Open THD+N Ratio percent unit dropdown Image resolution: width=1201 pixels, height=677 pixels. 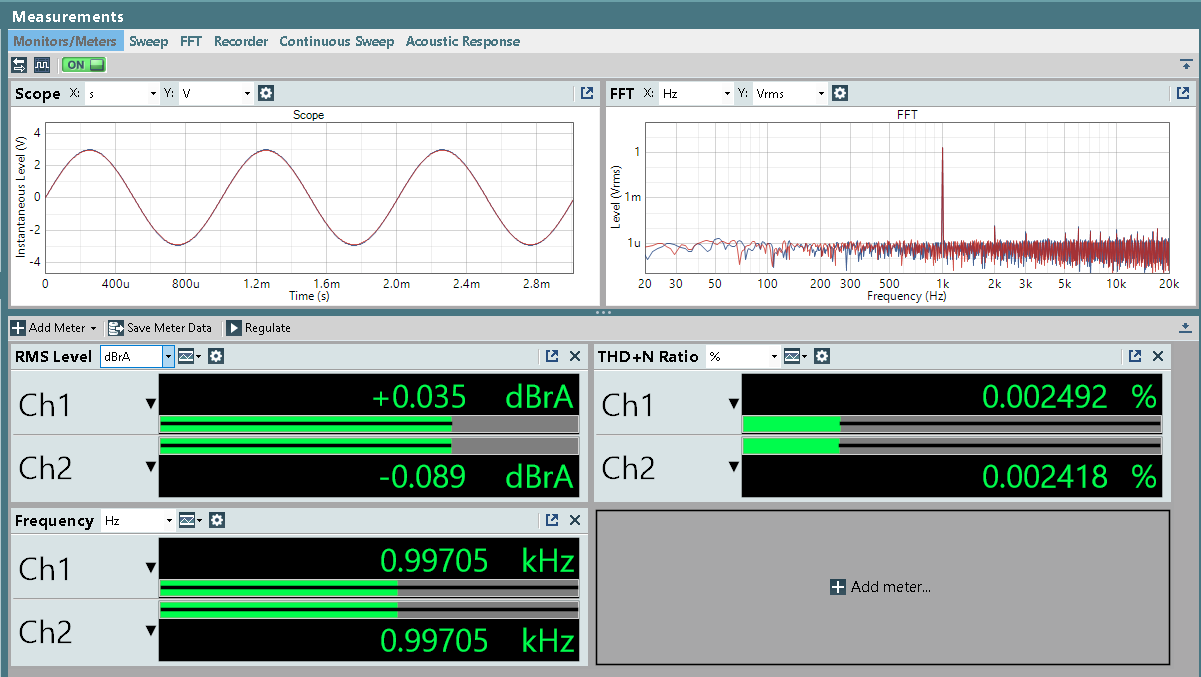[743, 356]
